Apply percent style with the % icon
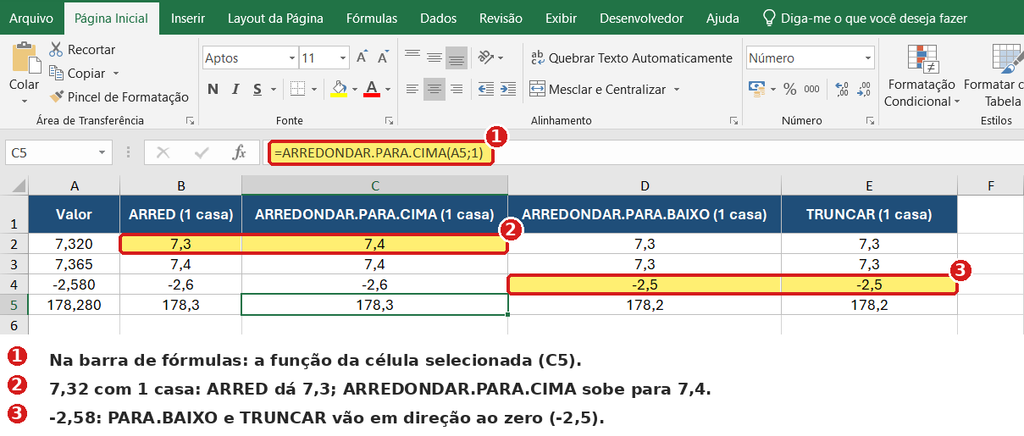Image resolution: width=1024 pixels, height=436 pixels. pos(790,89)
